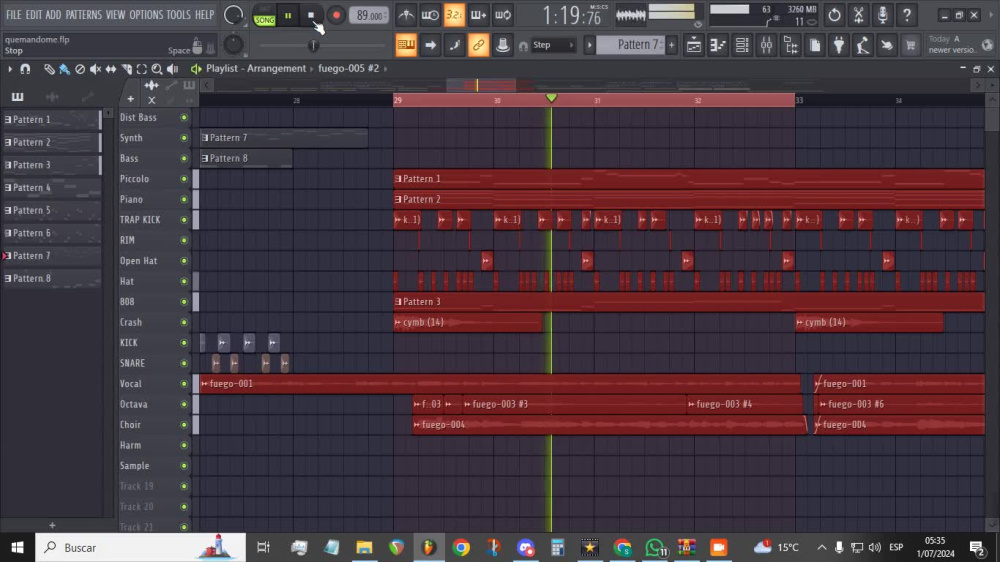The width and height of the screenshot is (1000, 562).
Task: Activate the Zoom magnifier tool
Action: click(x=157, y=69)
